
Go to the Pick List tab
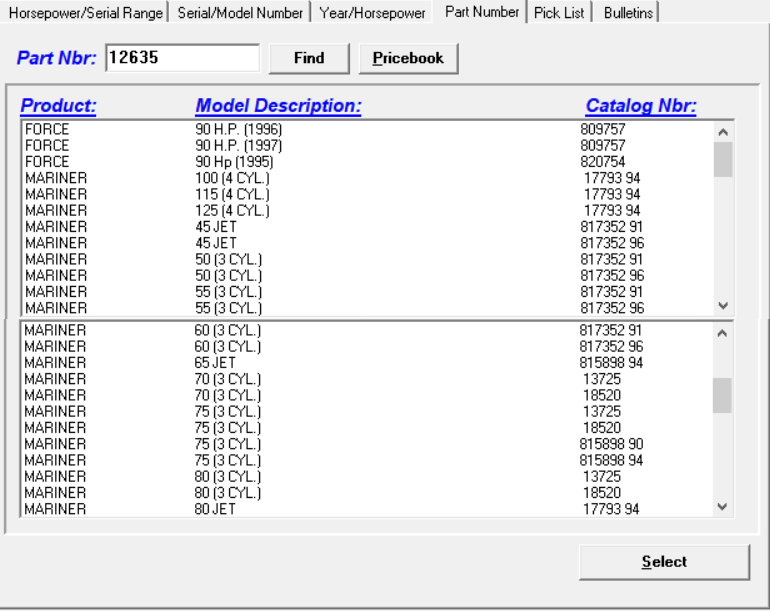(x=559, y=12)
